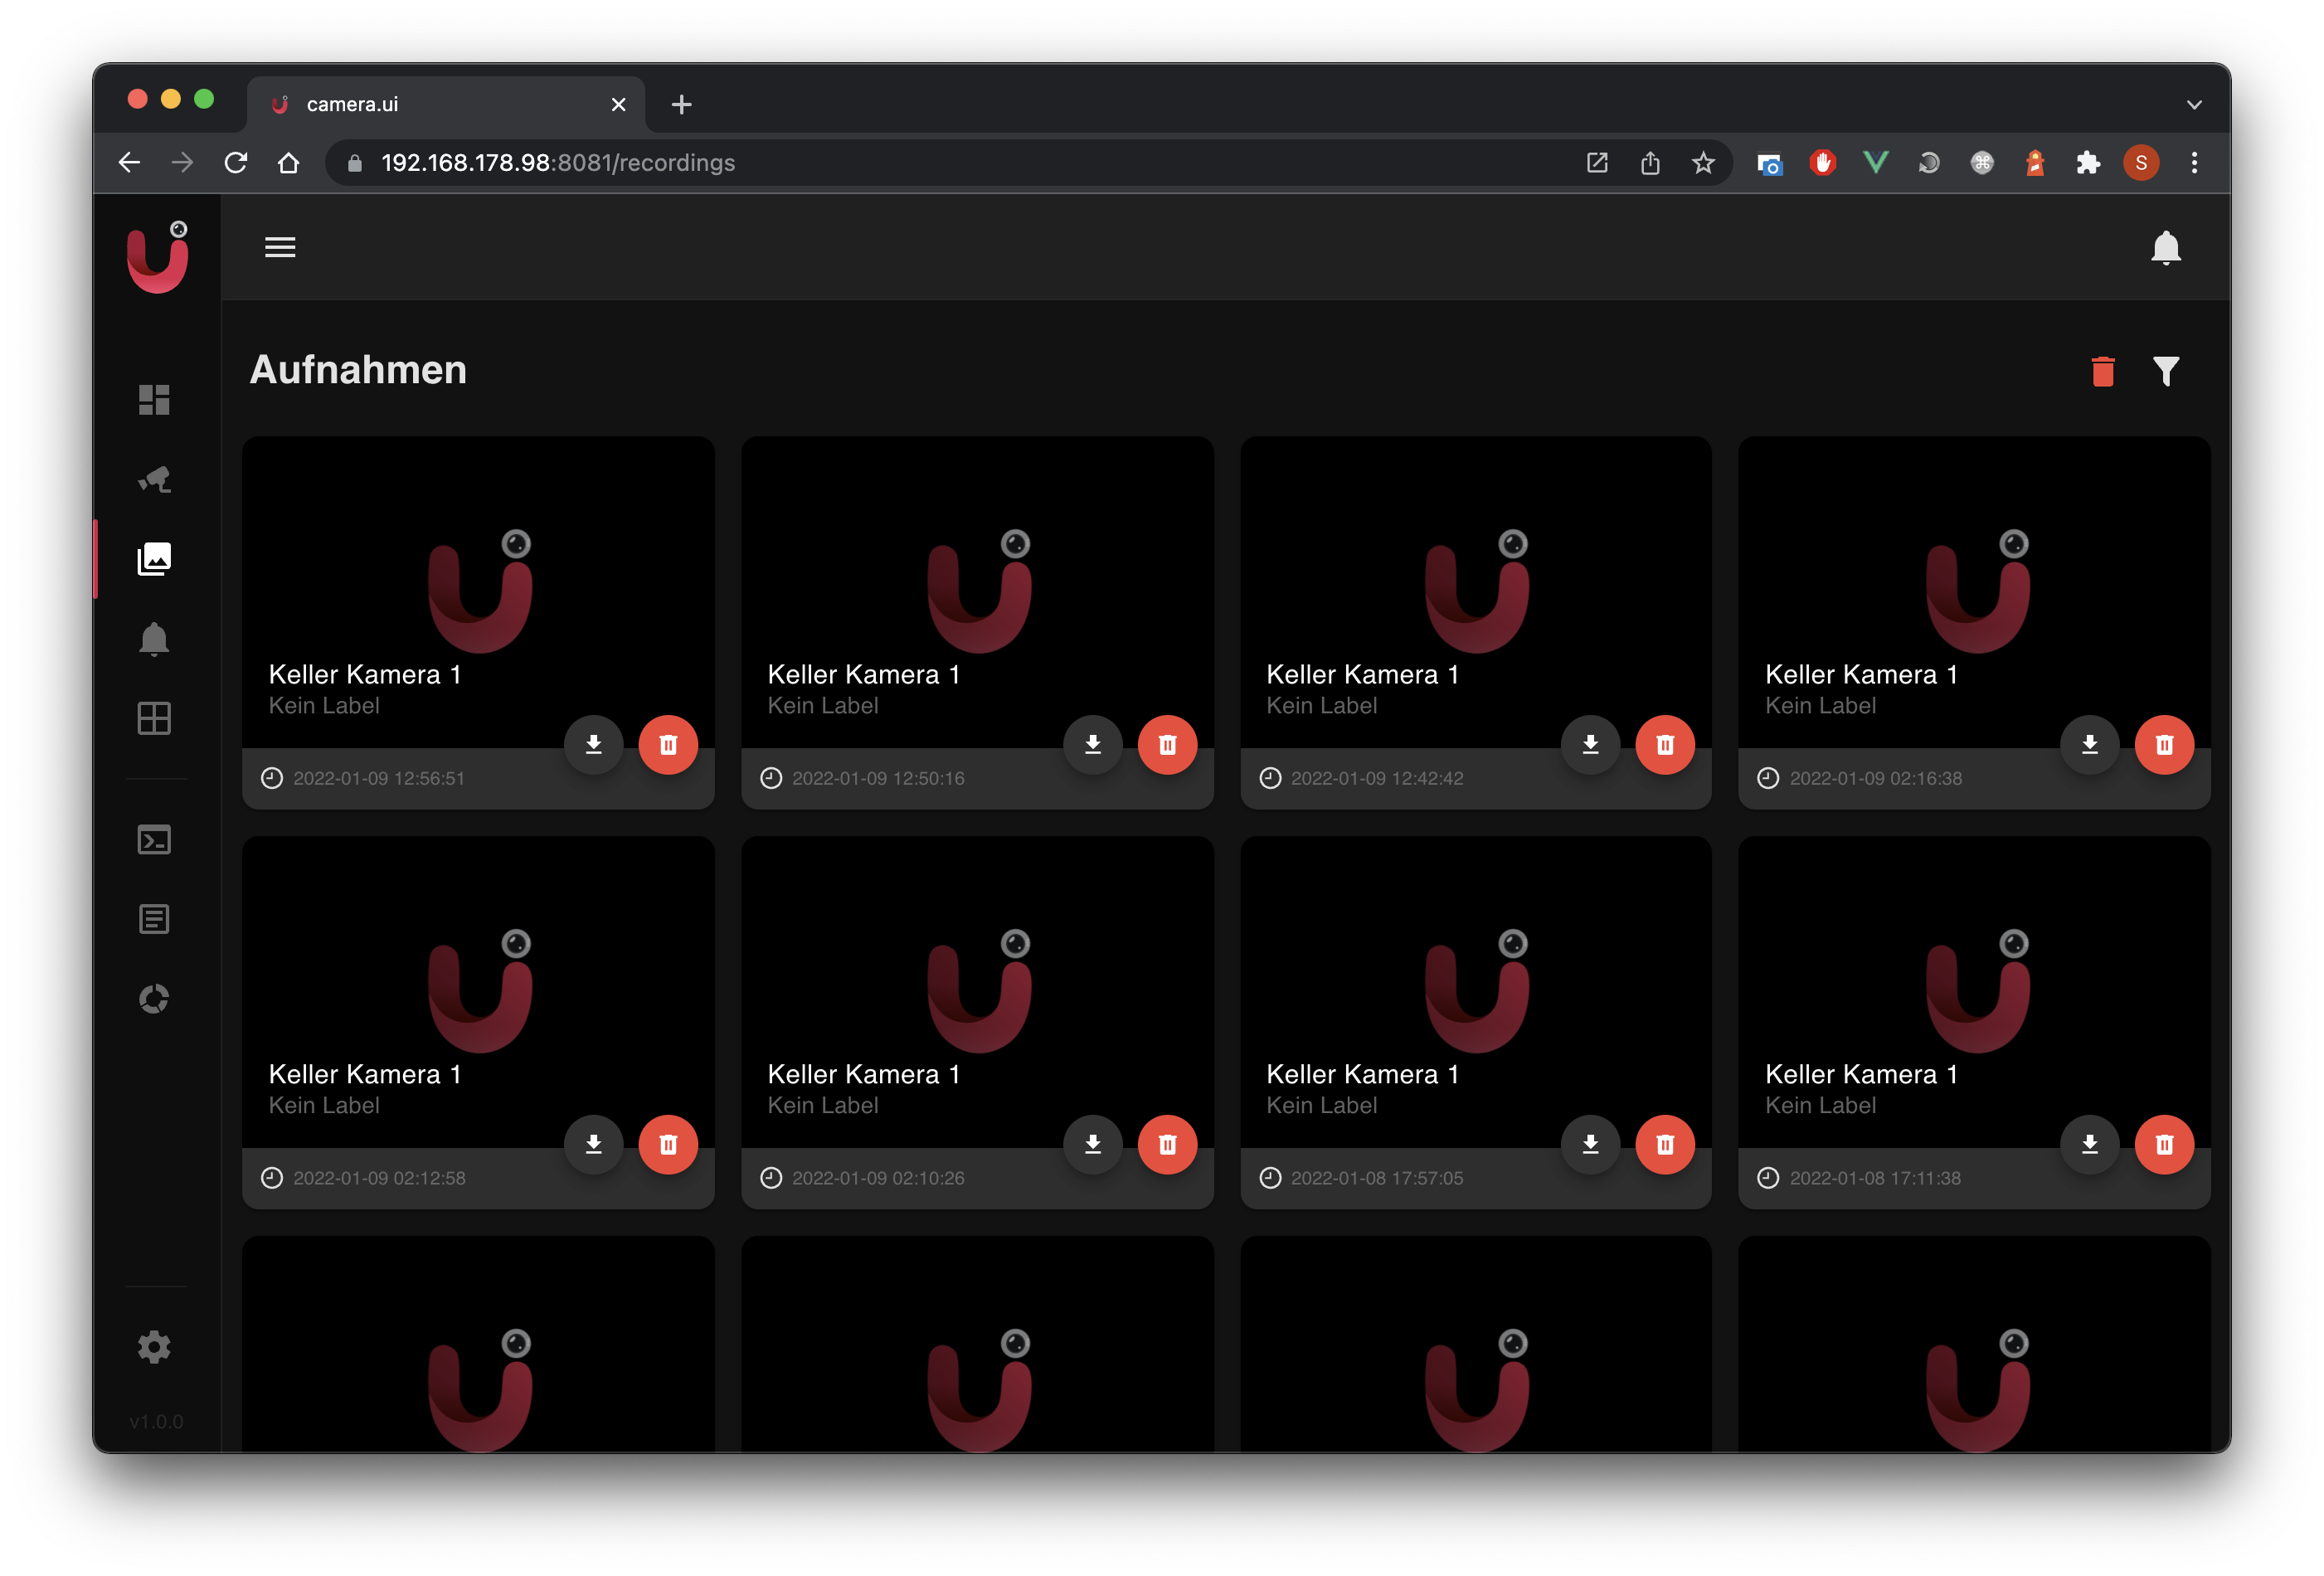Download the 17:11:38 recording
The image size is (2324, 1576).
coord(2090,1144)
